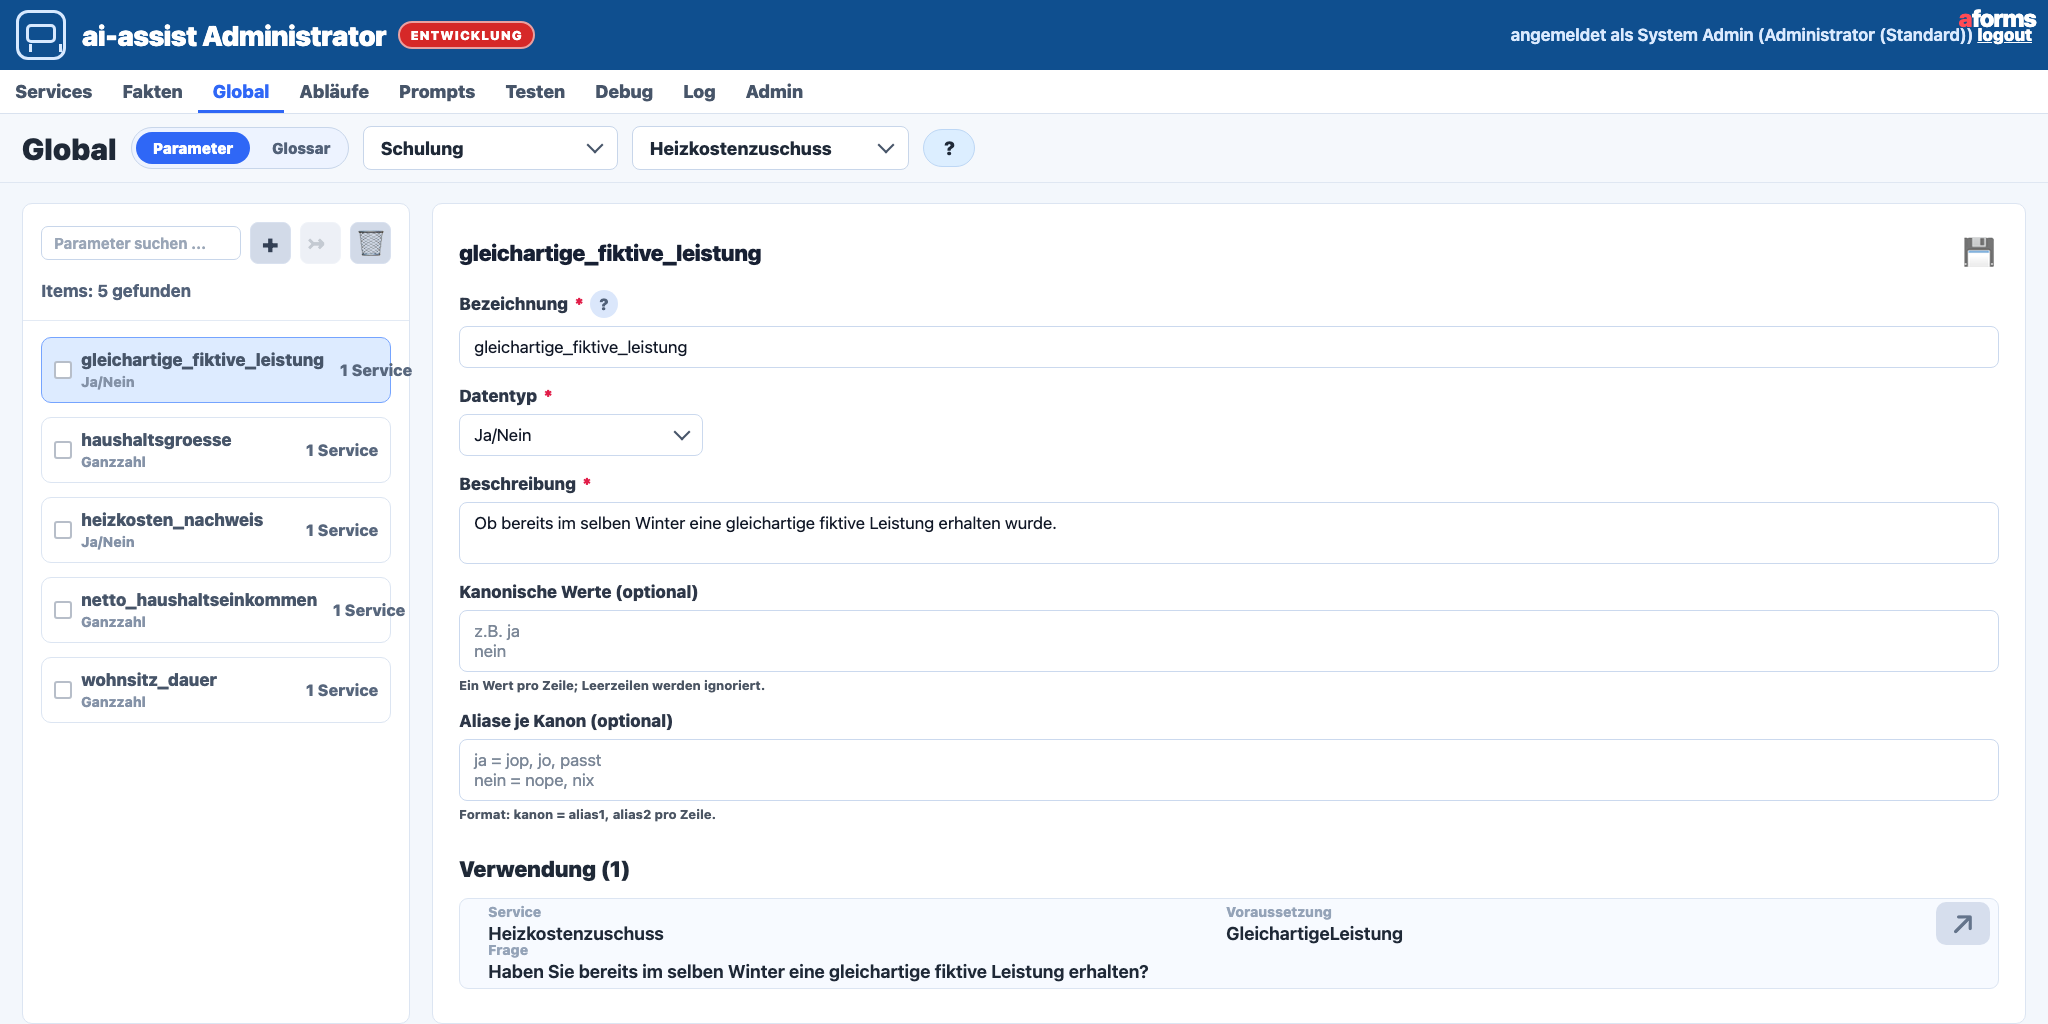2048x1024 pixels.
Task: Click the 'Items: 5 gefunden' count text
Action: click(x=116, y=291)
